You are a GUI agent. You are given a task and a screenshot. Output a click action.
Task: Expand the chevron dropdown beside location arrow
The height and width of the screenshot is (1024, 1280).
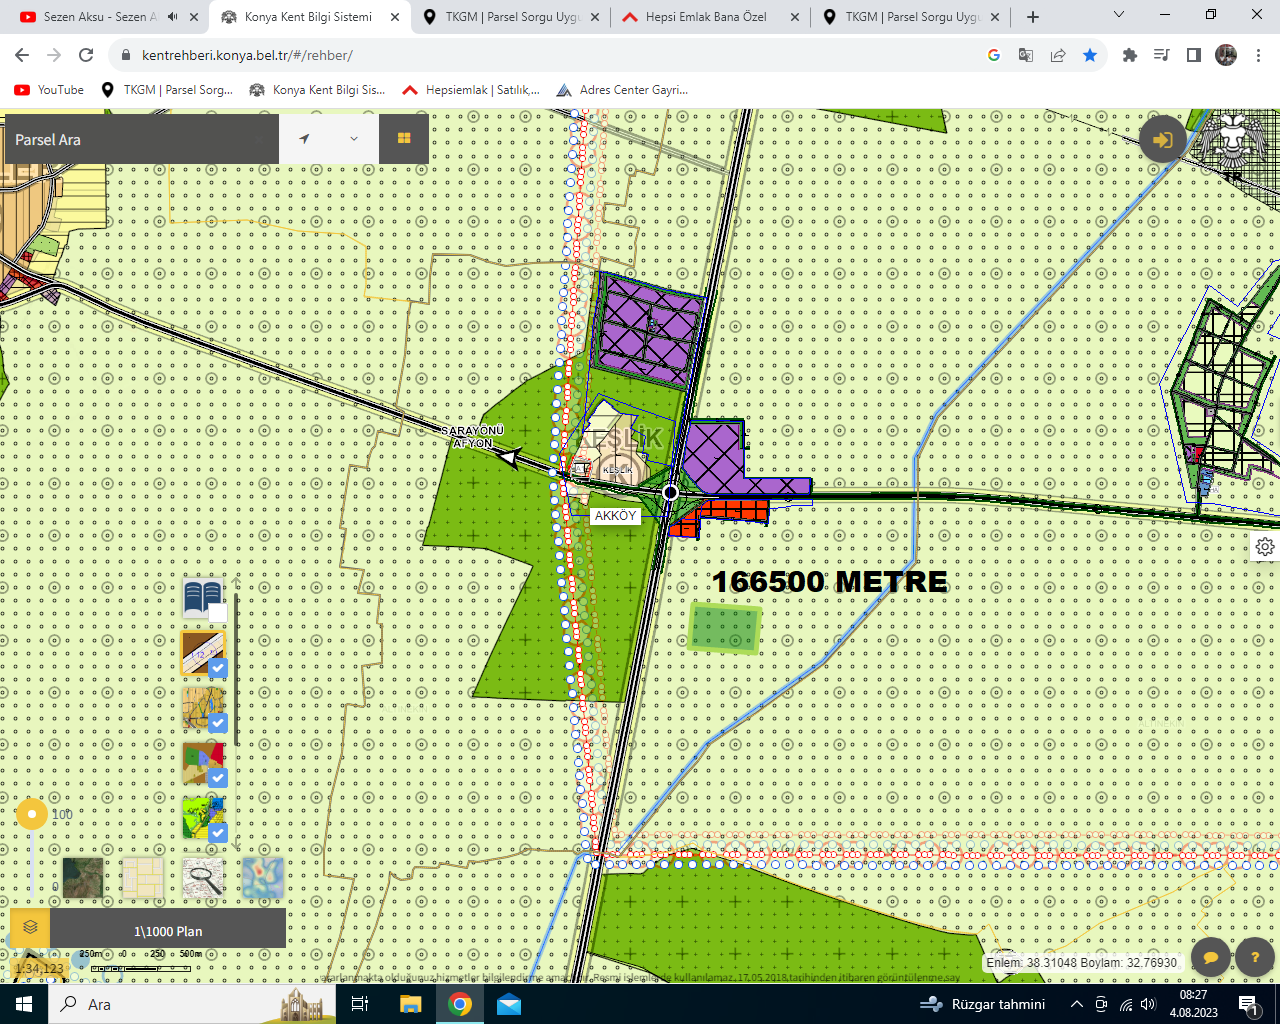click(354, 139)
